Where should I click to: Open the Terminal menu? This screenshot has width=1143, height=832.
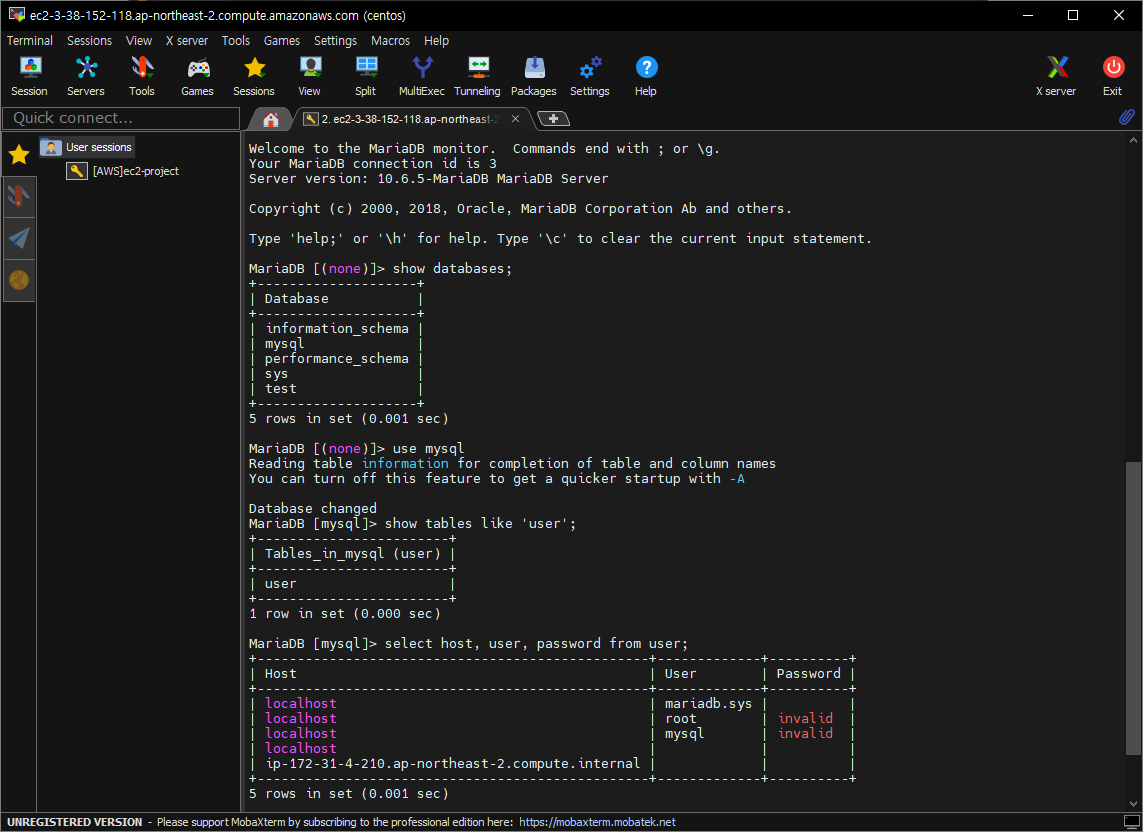[30, 41]
